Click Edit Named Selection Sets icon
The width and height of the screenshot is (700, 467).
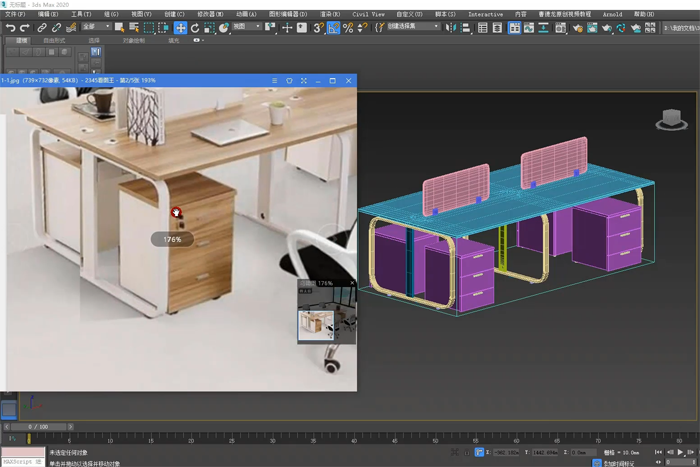click(379, 28)
